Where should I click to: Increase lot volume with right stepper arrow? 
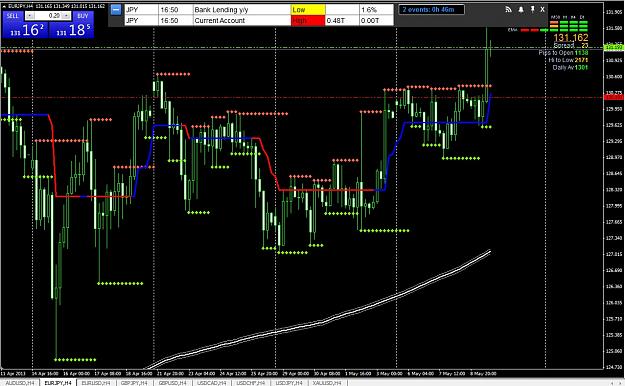(x=66, y=16)
